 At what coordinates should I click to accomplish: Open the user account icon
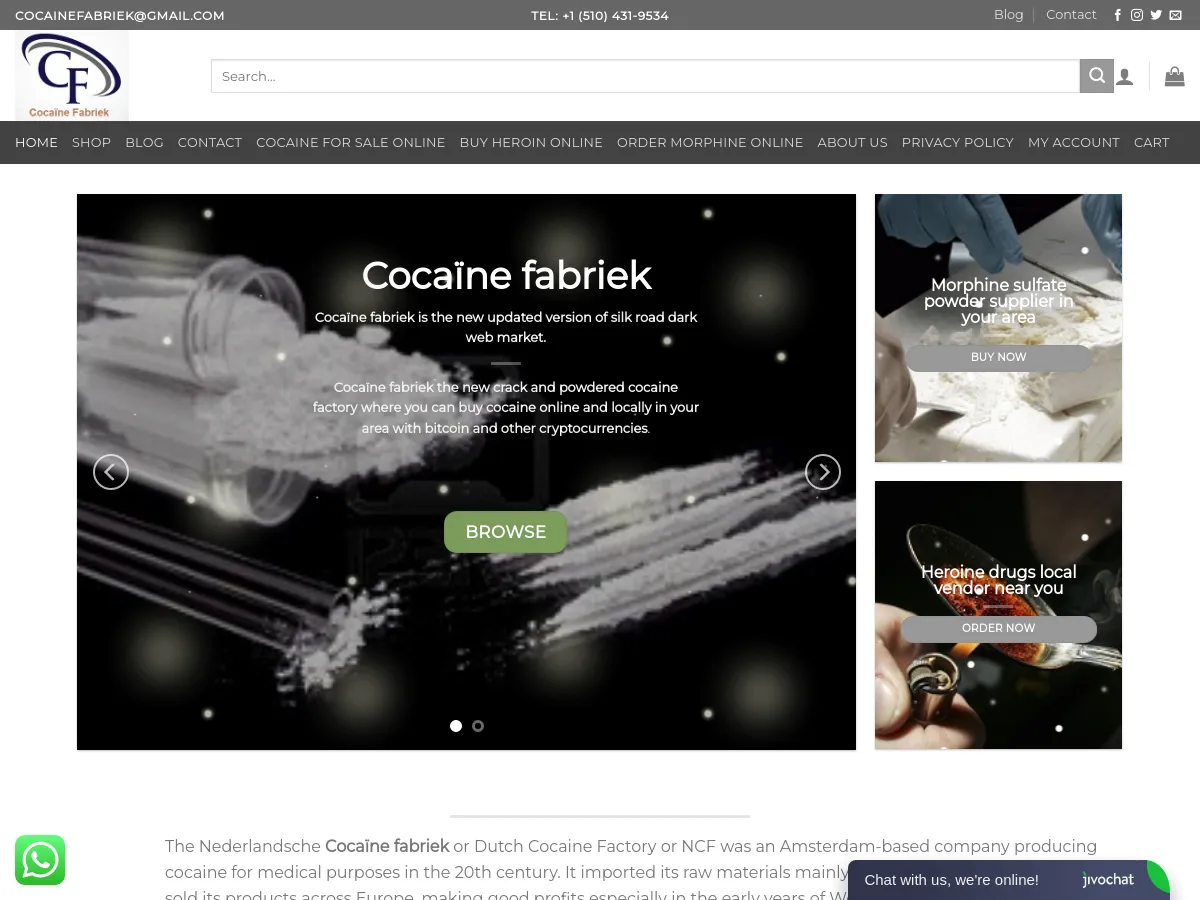click(1125, 76)
